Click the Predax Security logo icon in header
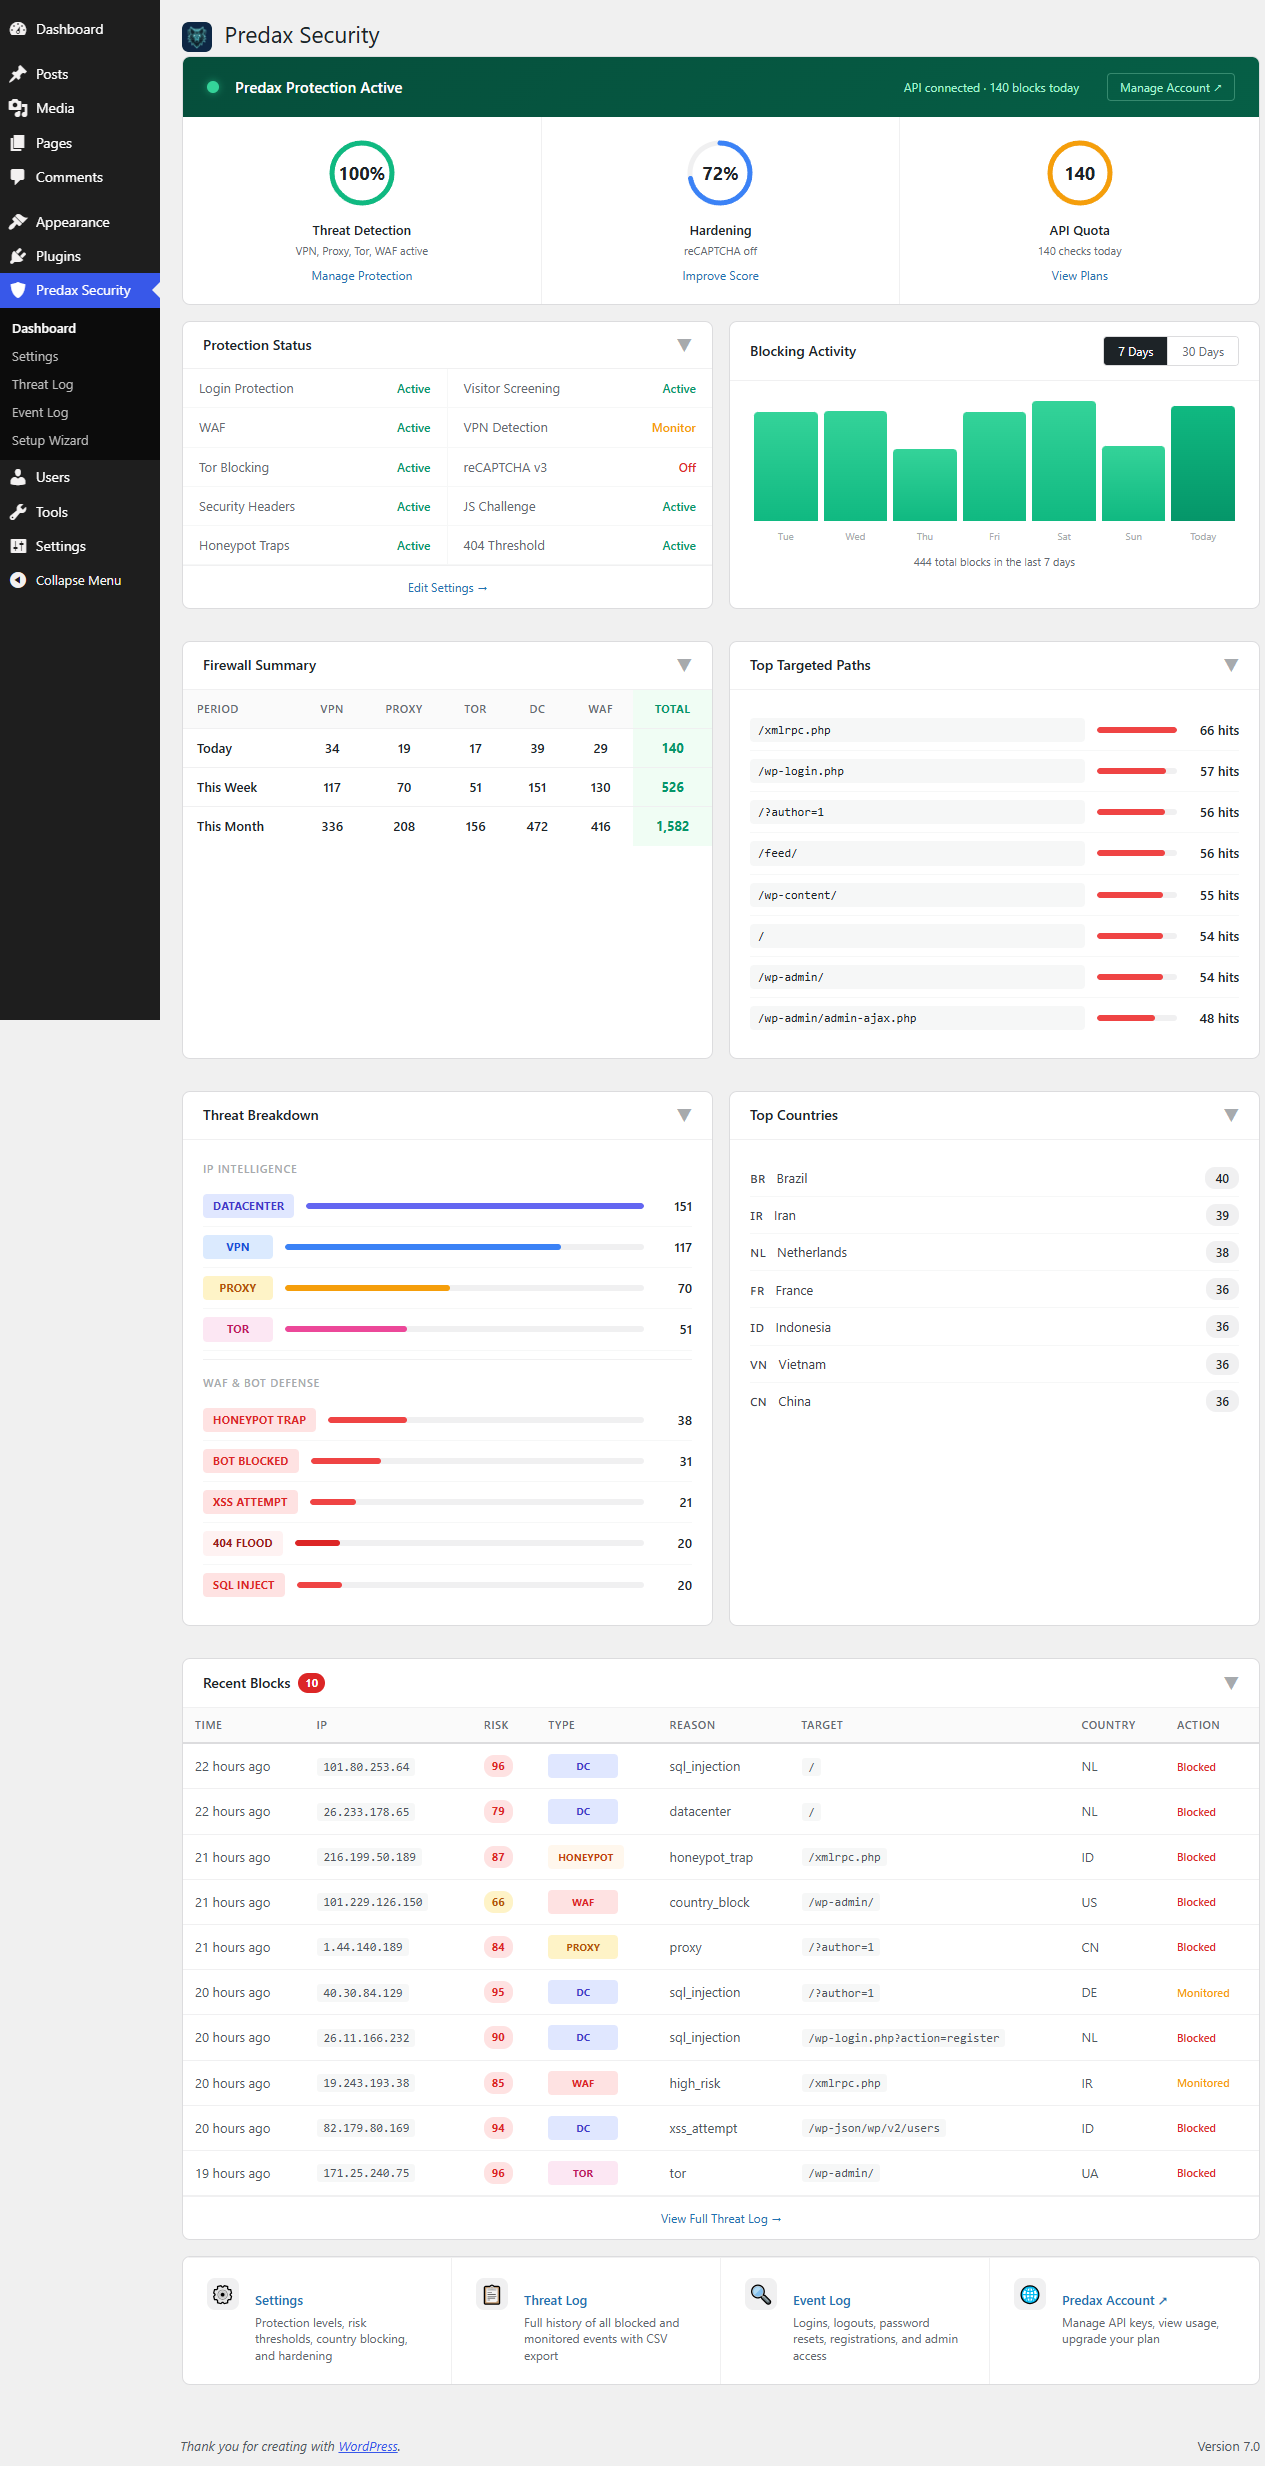1265x2466 pixels. (x=197, y=37)
